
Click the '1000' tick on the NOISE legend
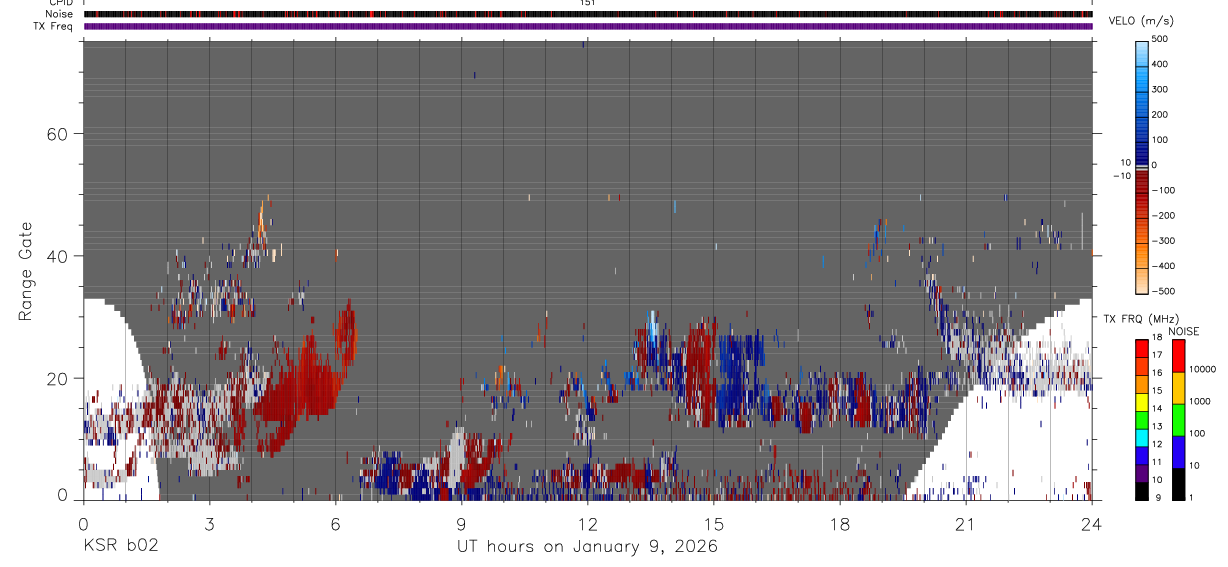(1200, 401)
